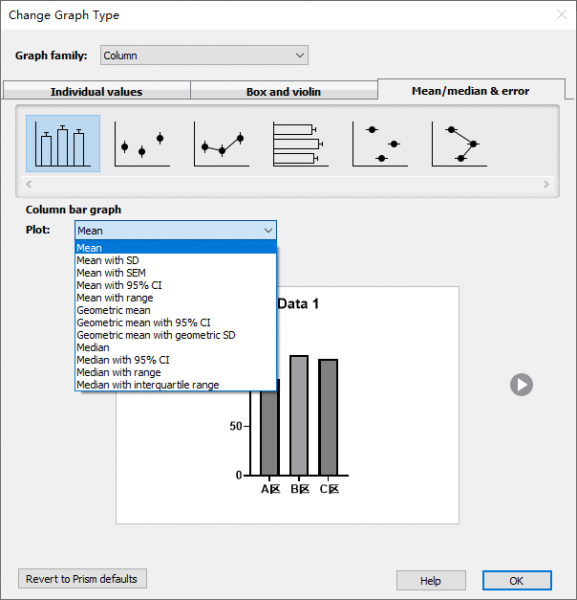
Task: Select the horizontal bar graph icon
Action: tap(301, 144)
